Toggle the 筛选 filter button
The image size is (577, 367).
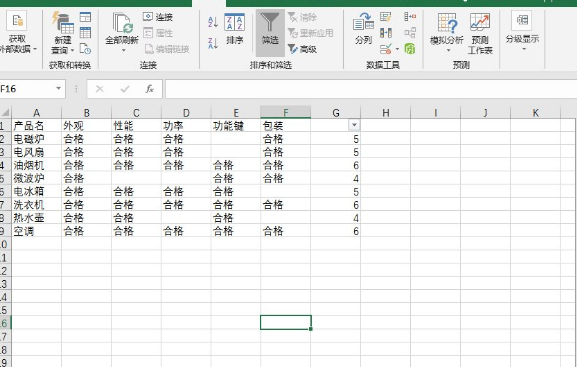coord(270,32)
